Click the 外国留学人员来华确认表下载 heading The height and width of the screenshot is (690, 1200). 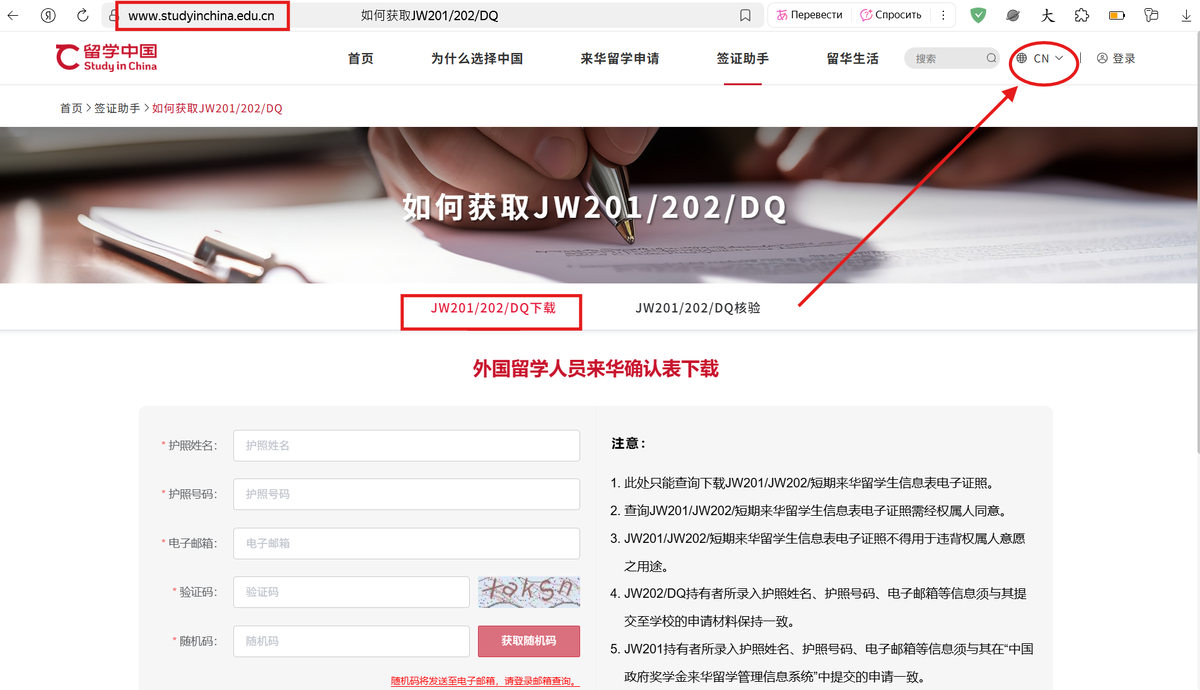click(596, 369)
